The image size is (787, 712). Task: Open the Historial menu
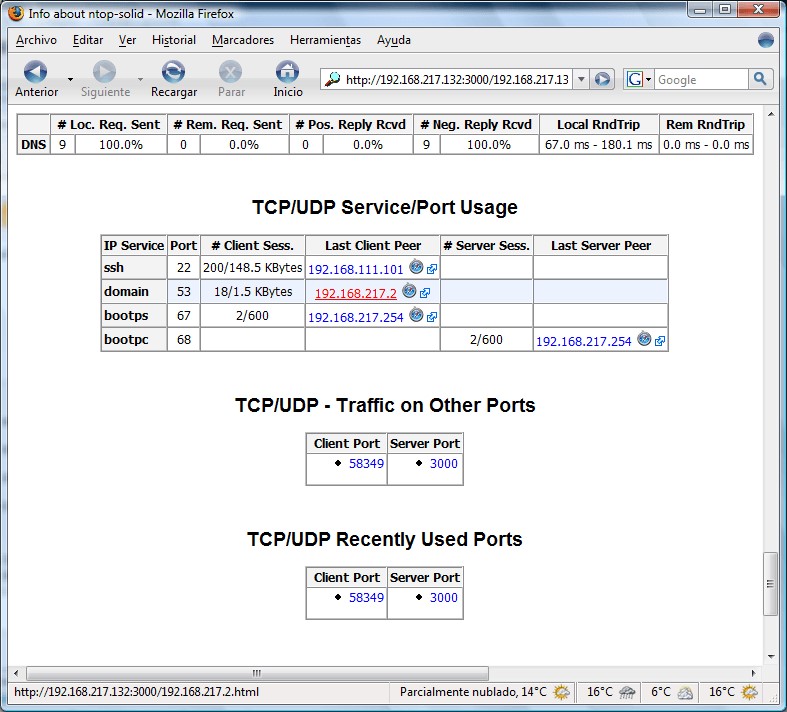(174, 40)
